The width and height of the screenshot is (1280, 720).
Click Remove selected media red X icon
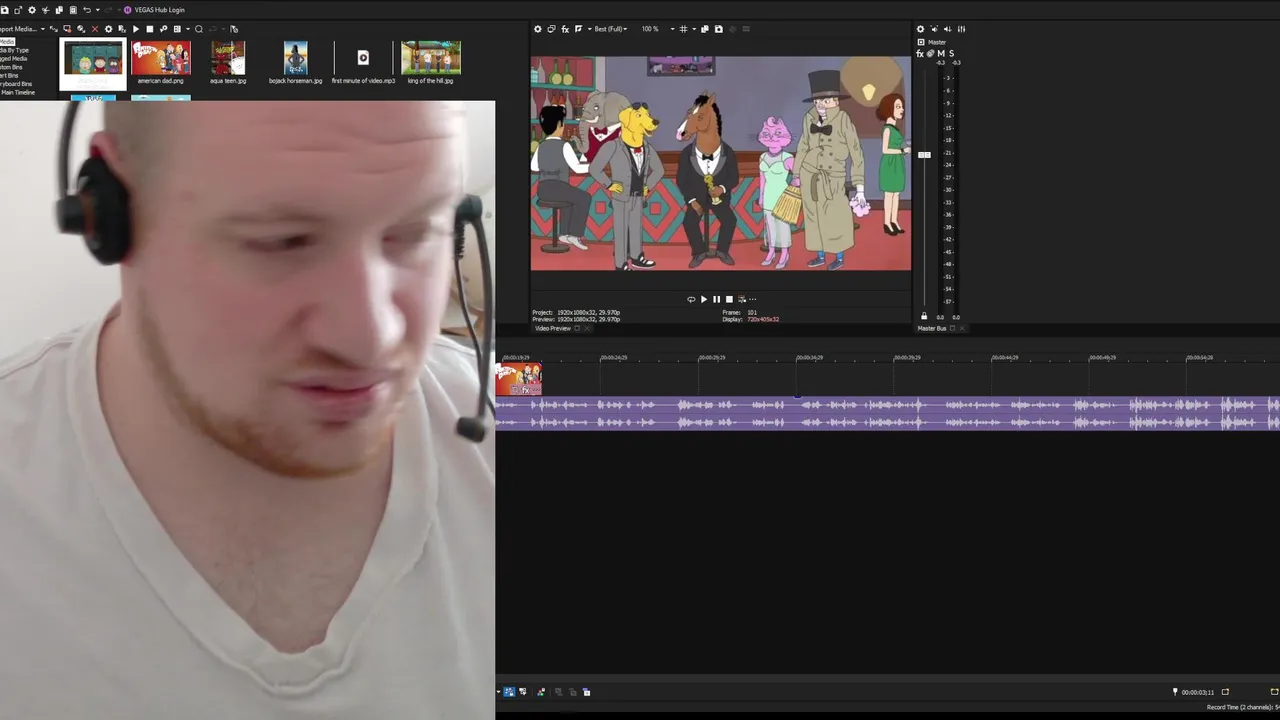95,29
